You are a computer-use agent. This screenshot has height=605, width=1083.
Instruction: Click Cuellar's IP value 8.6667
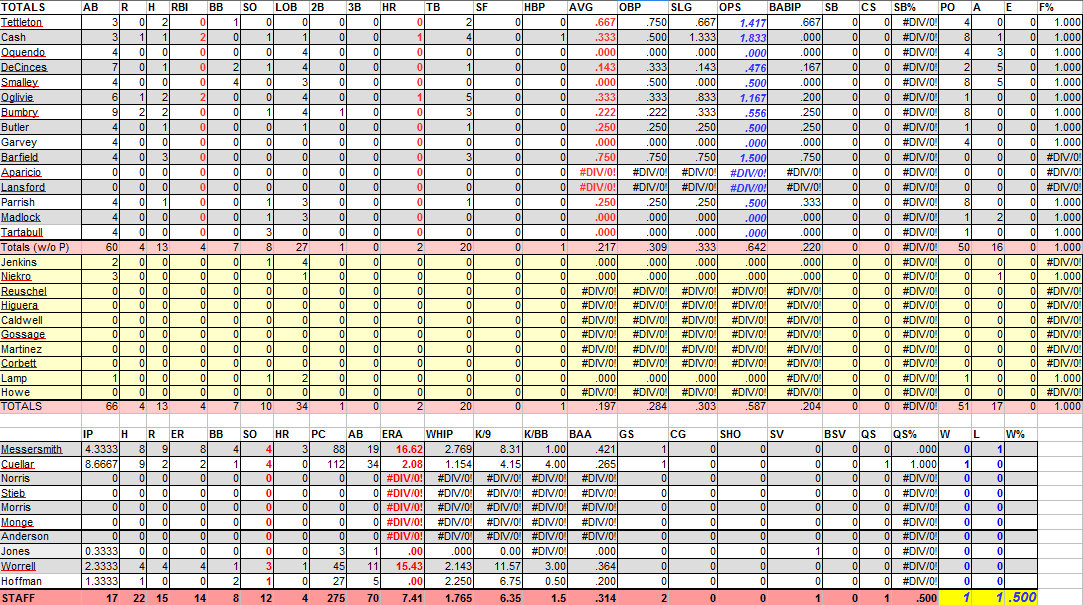[100, 464]
